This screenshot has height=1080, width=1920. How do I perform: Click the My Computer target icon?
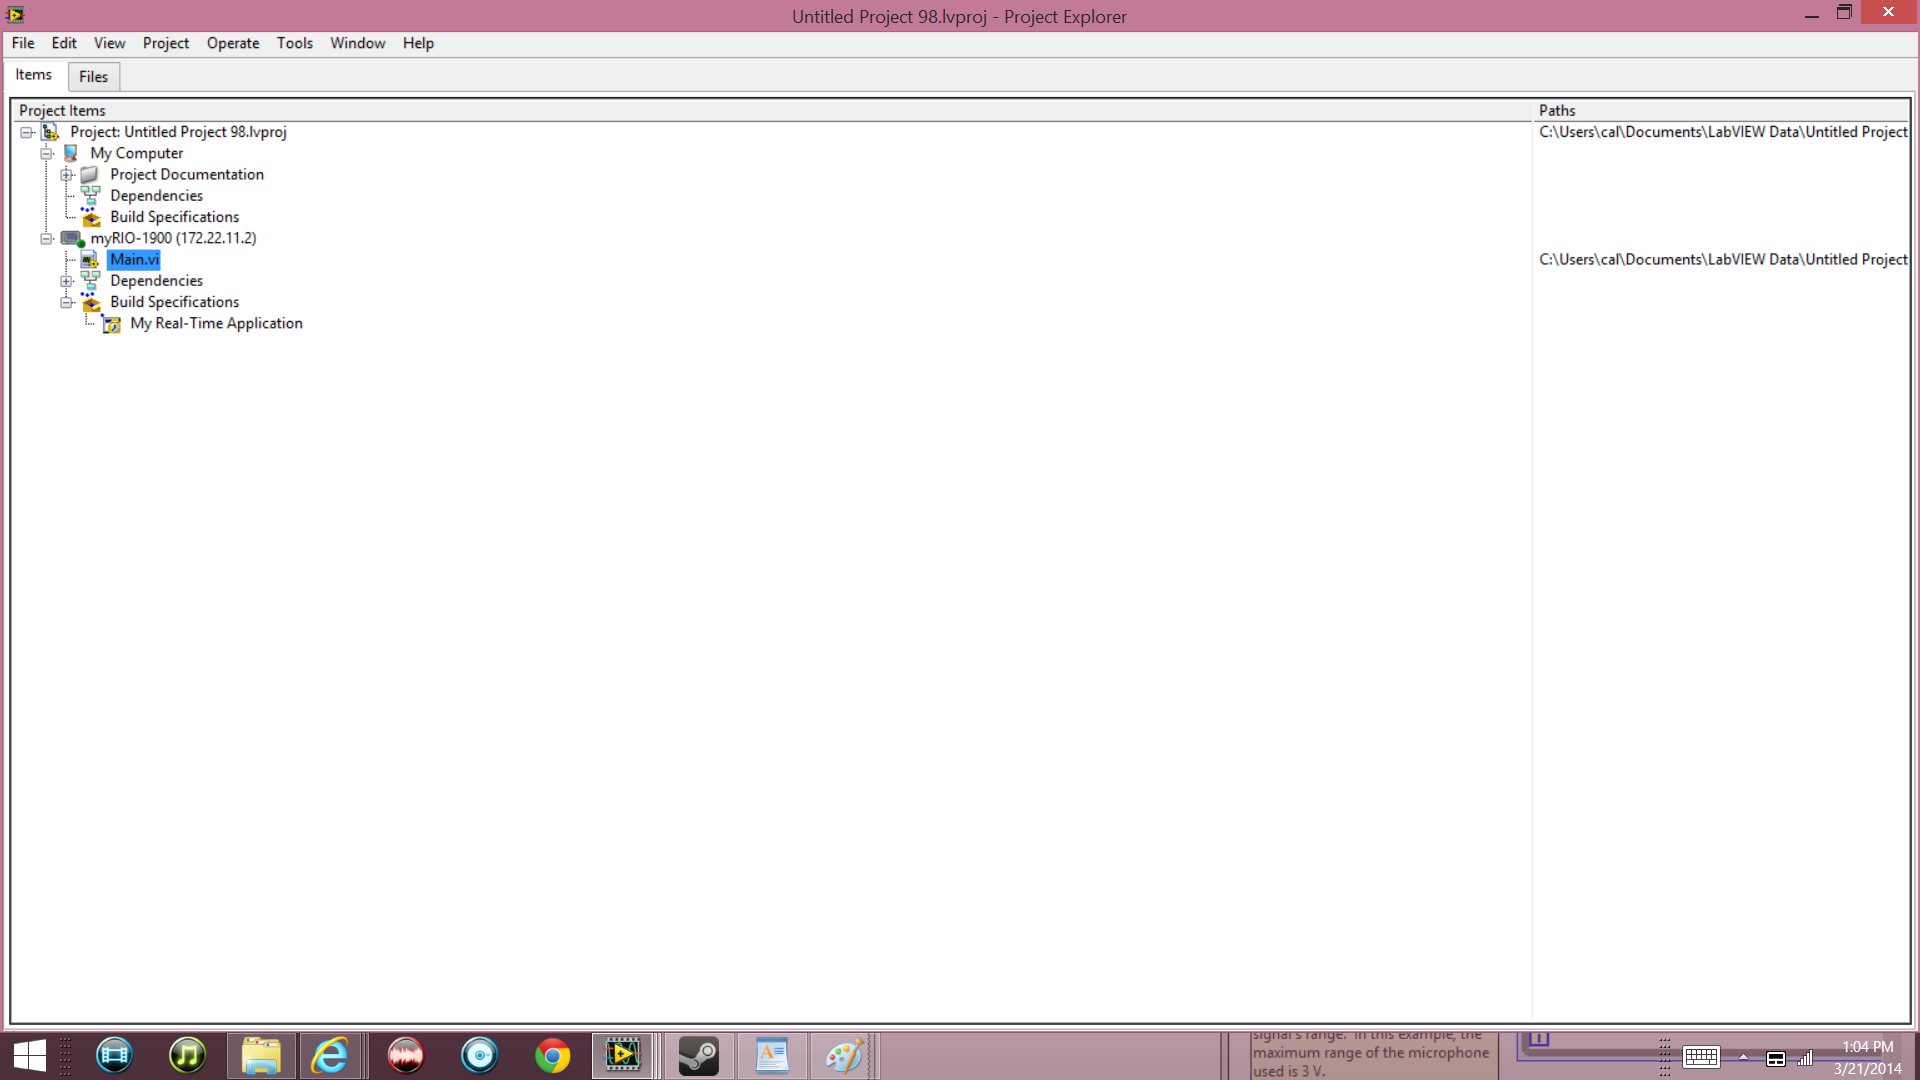(x=71, y=153)
